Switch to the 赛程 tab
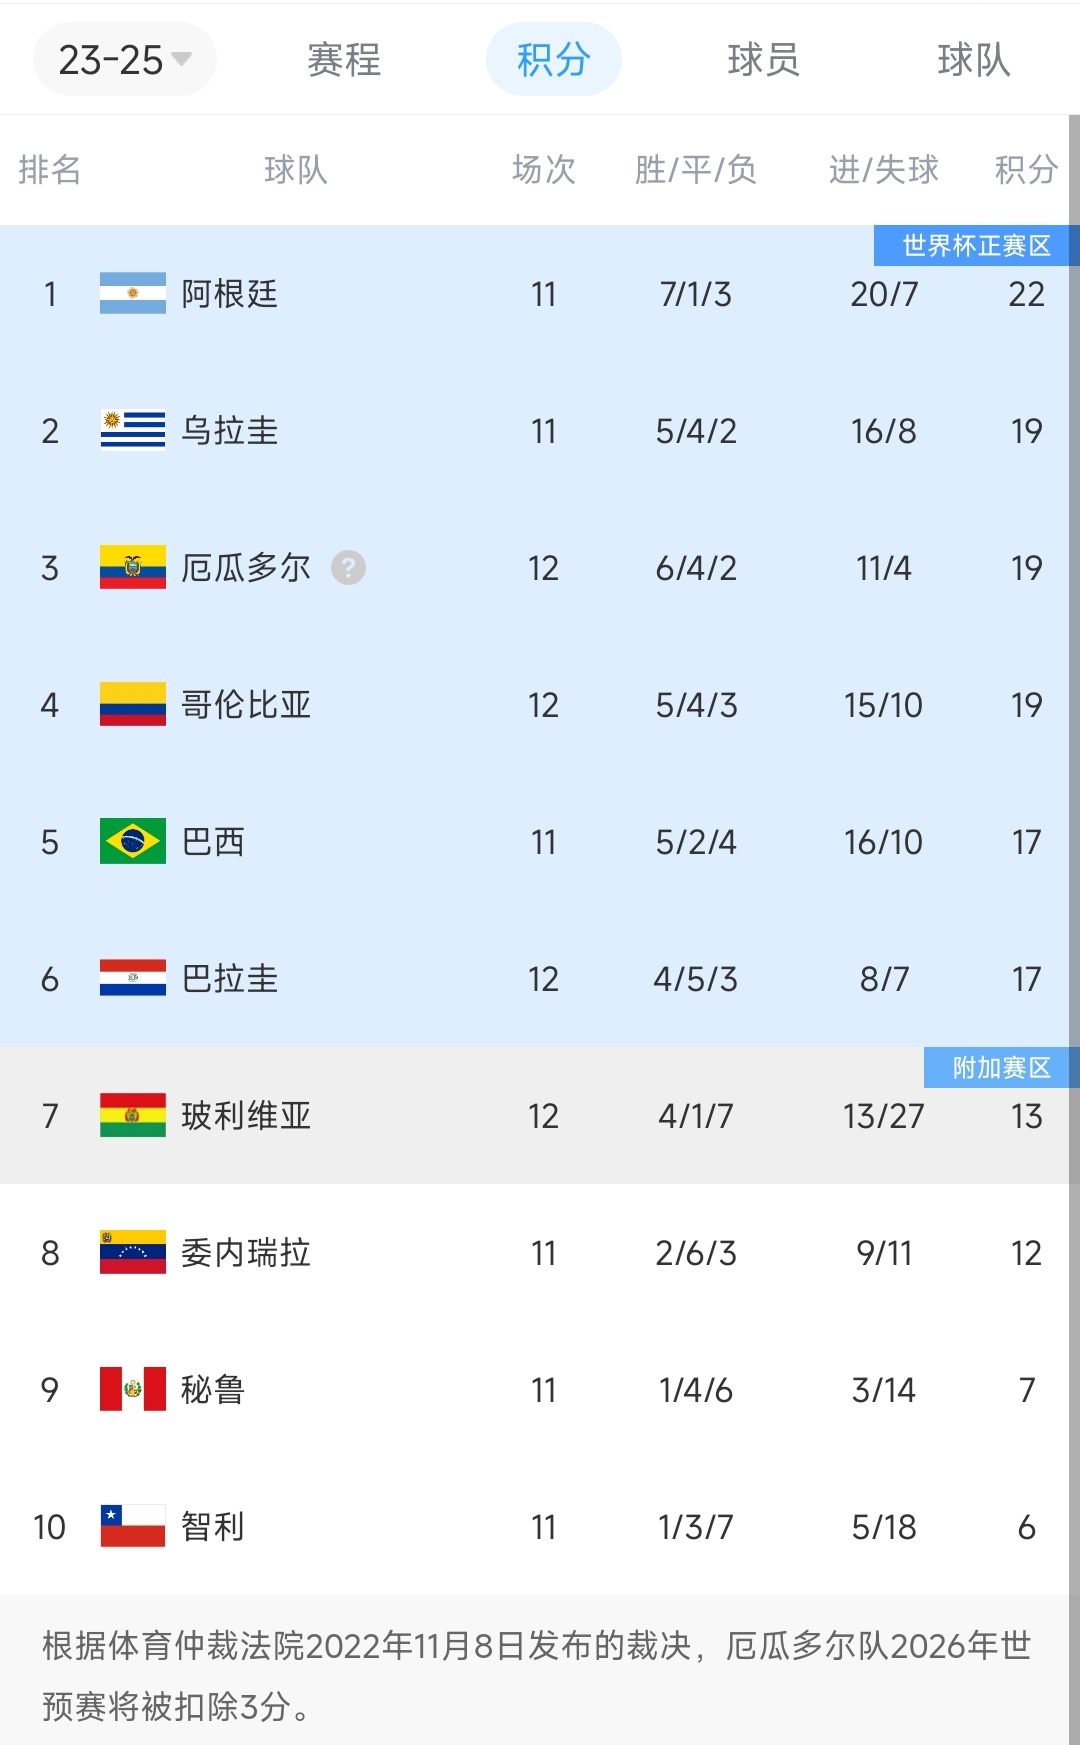This screenshot has width=1080, height=1745. pyautogui.click(x=344, y=60)
